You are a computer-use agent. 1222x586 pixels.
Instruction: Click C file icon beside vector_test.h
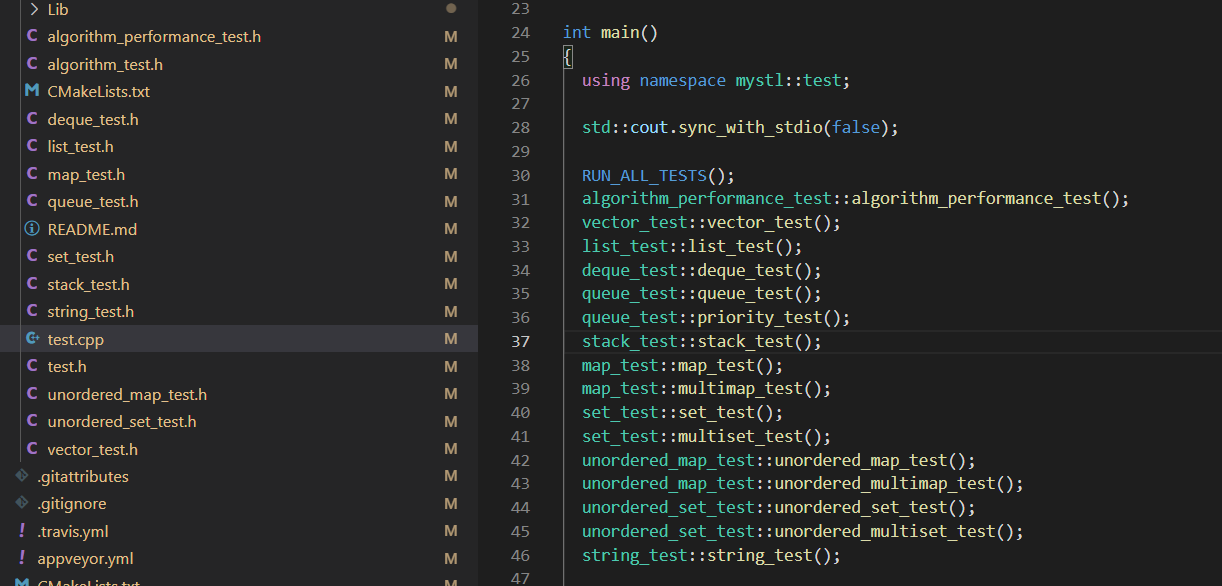[x=32, y=449]
